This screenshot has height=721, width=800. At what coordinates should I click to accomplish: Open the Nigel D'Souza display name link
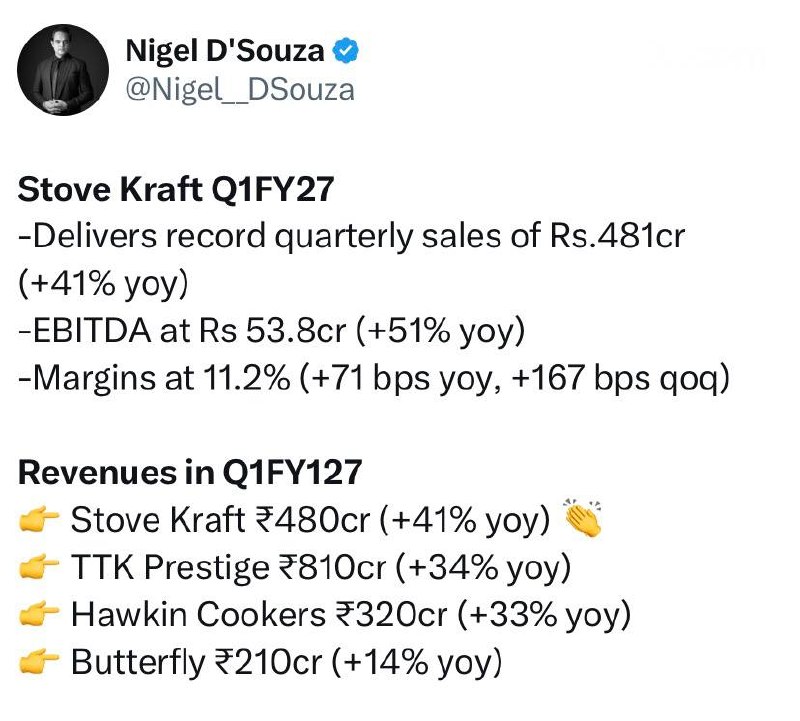(x=225, y=51)
